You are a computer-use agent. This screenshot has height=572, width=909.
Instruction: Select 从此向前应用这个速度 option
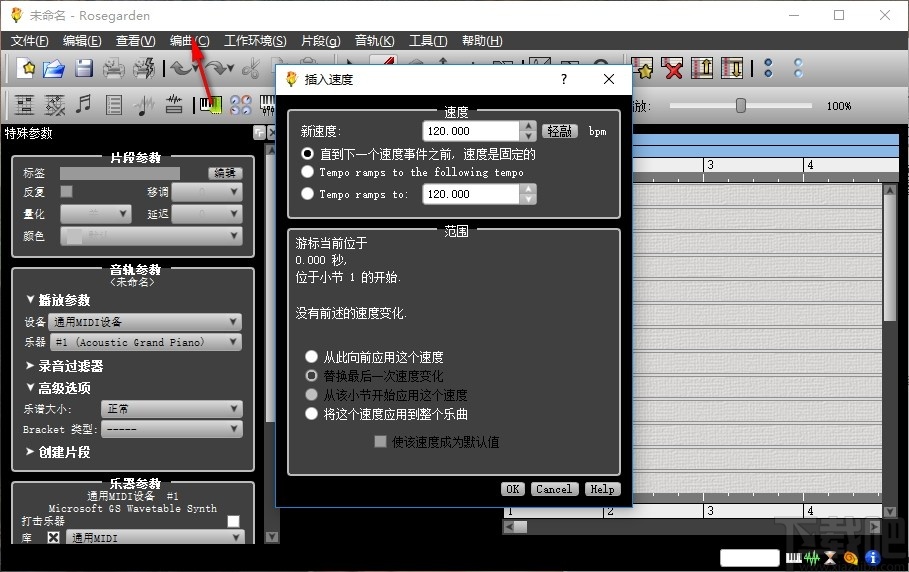[311, 356]
